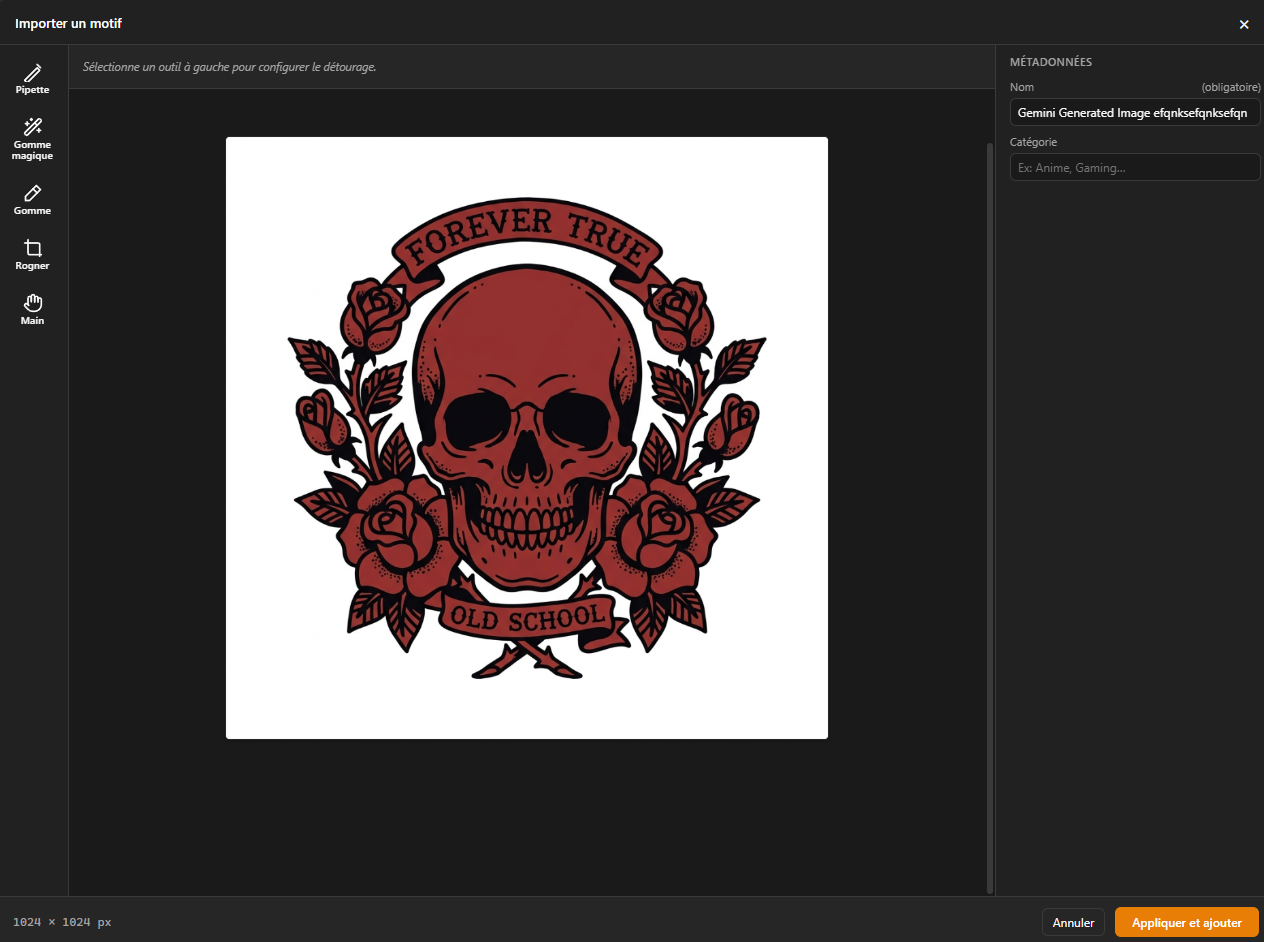
Task: Click the skull image preview
Action: [527, 438]
